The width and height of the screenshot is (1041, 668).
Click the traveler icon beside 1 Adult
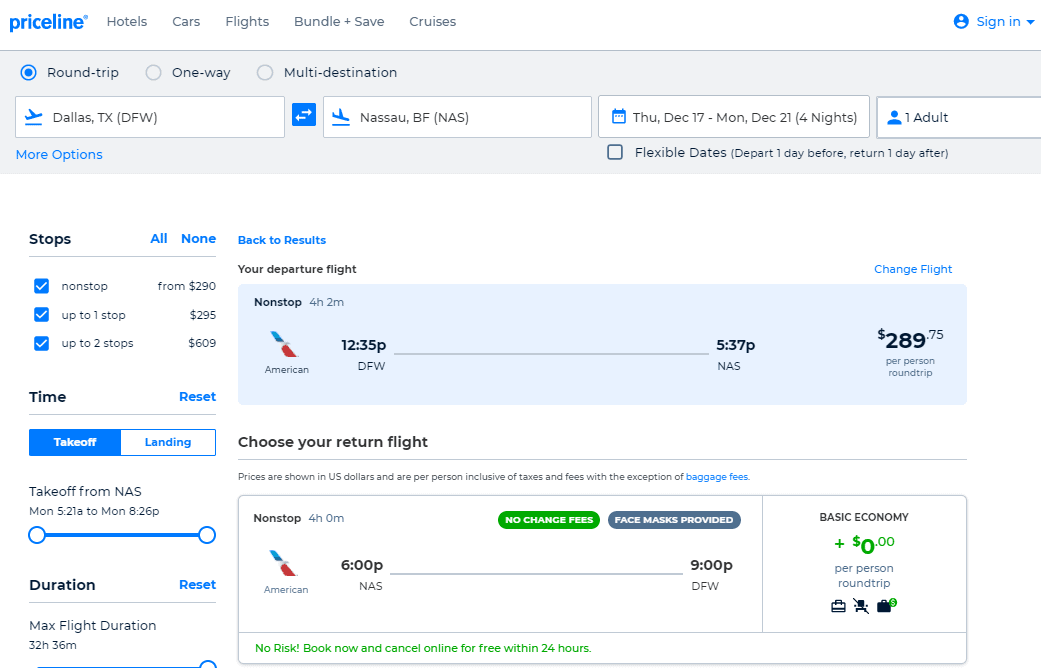[x=893, y=117]
